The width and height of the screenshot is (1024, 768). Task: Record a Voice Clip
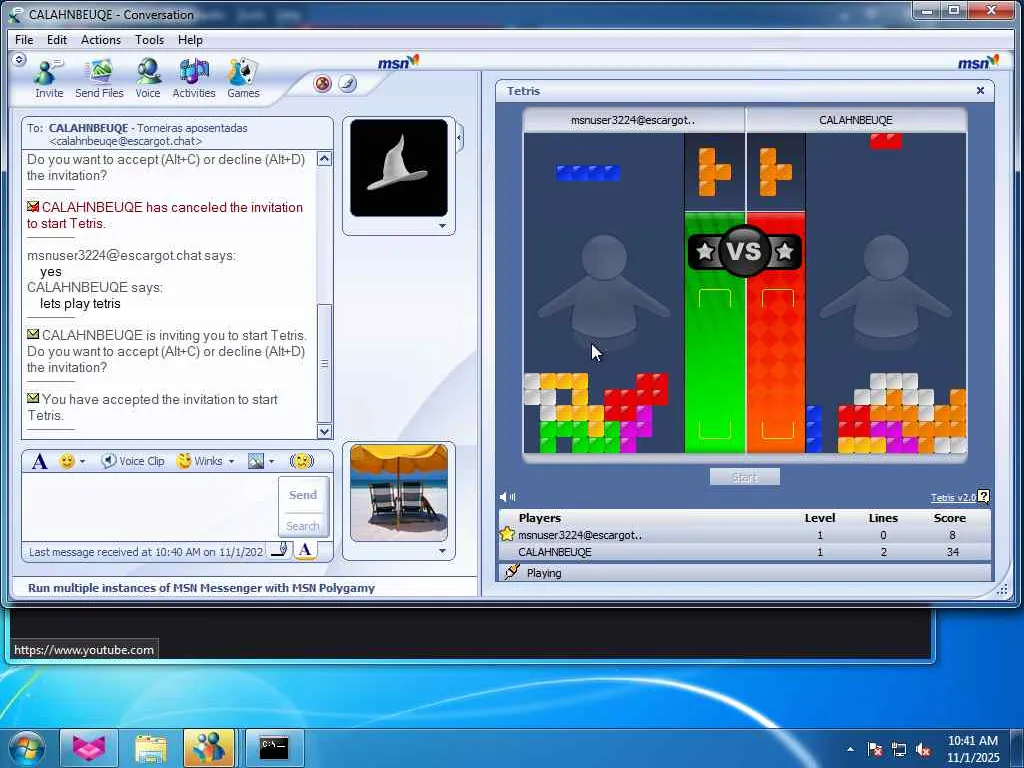click(133, 461)
